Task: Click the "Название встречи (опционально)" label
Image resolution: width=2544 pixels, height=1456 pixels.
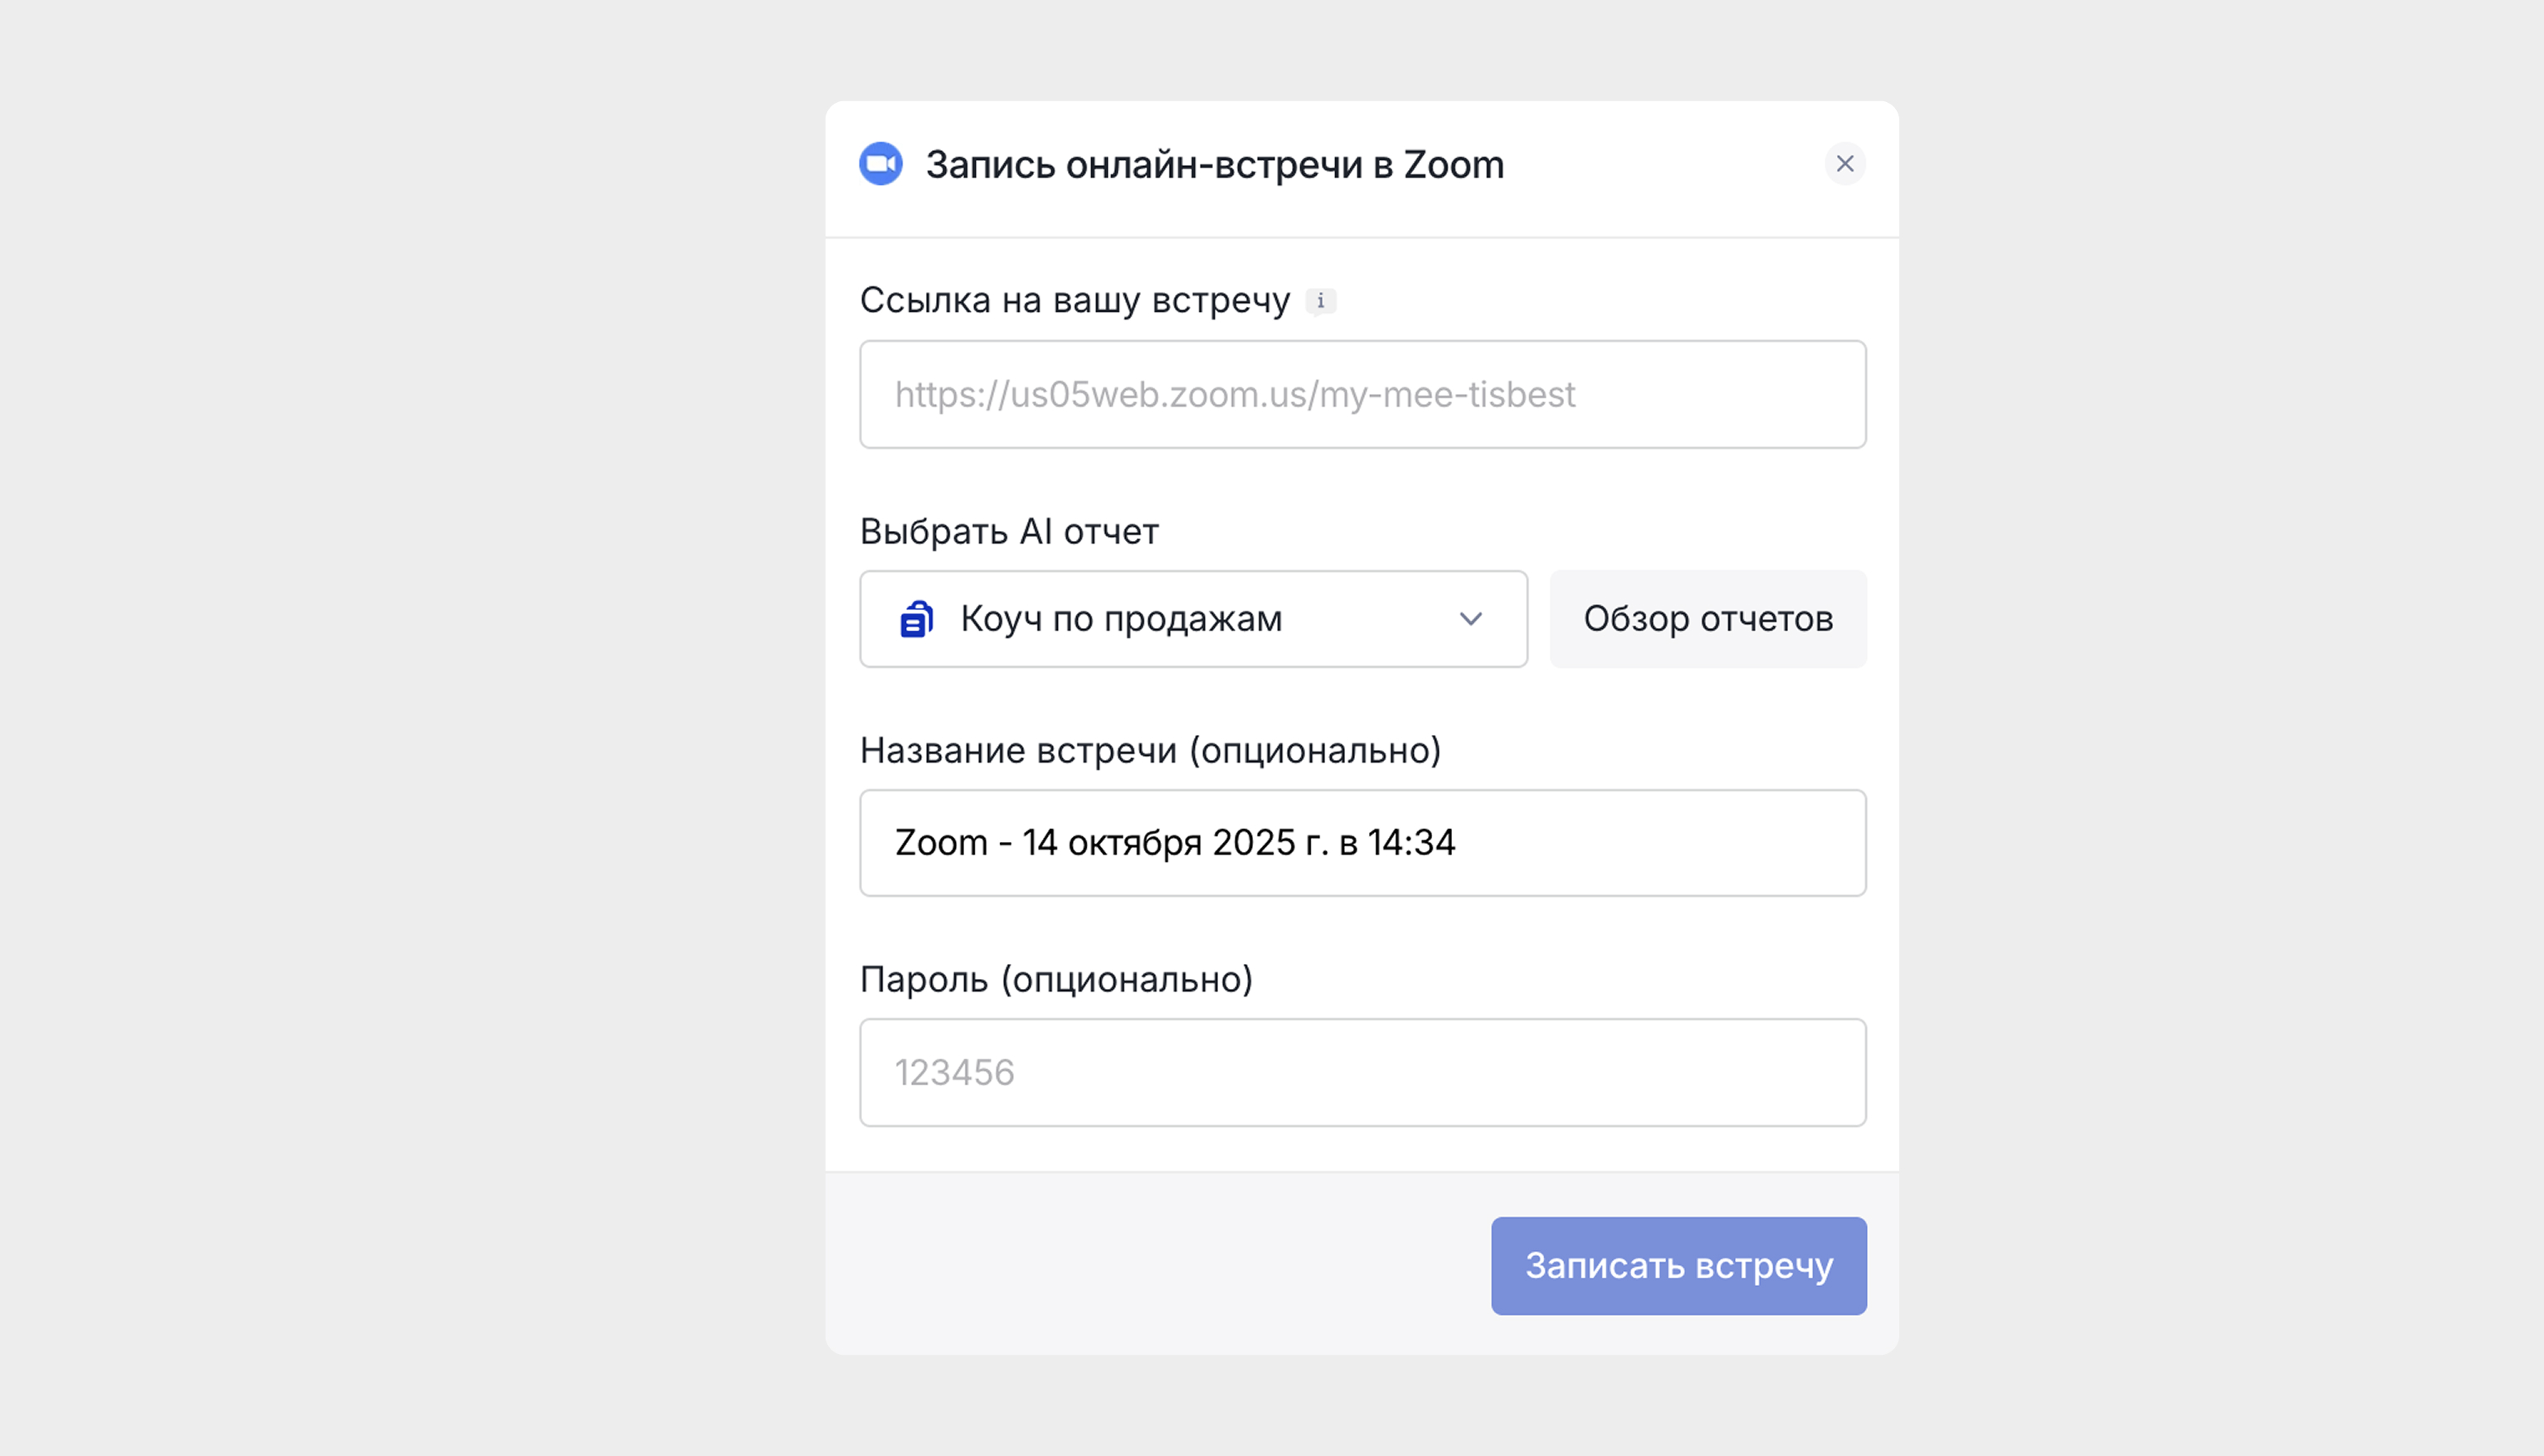Action: point(1150,750)
